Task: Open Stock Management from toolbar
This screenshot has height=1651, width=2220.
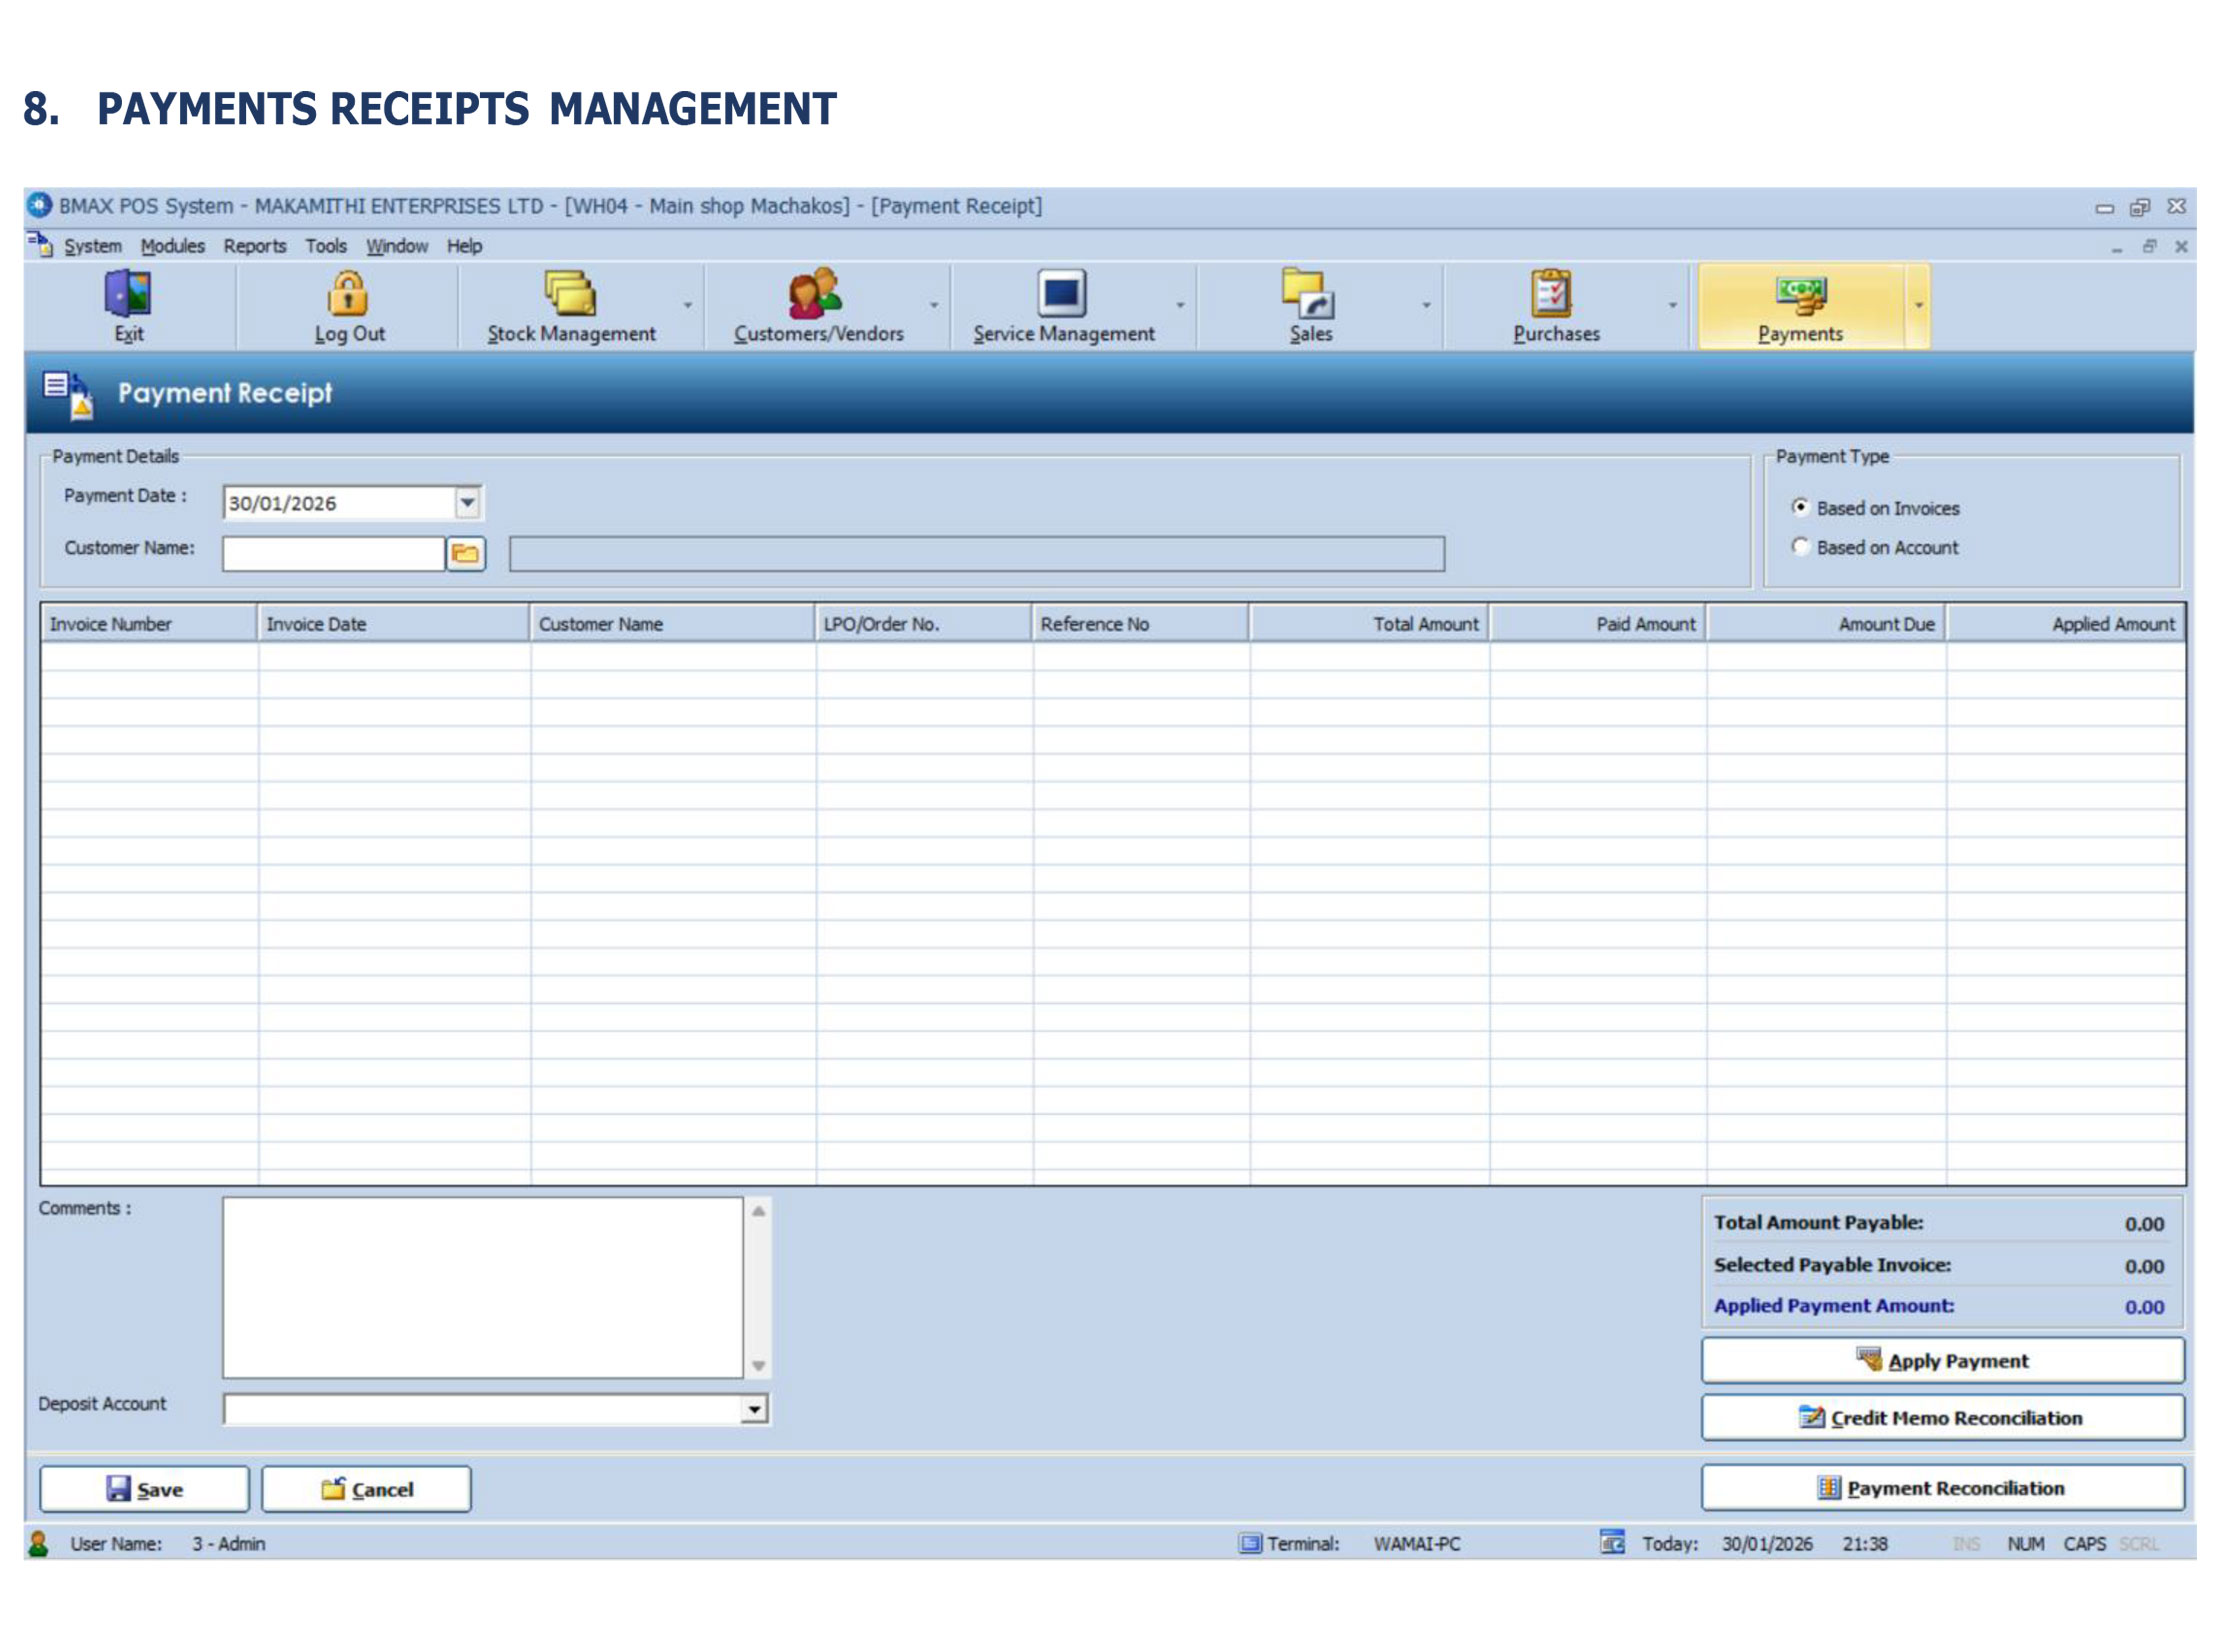Action: pos(570,296)
